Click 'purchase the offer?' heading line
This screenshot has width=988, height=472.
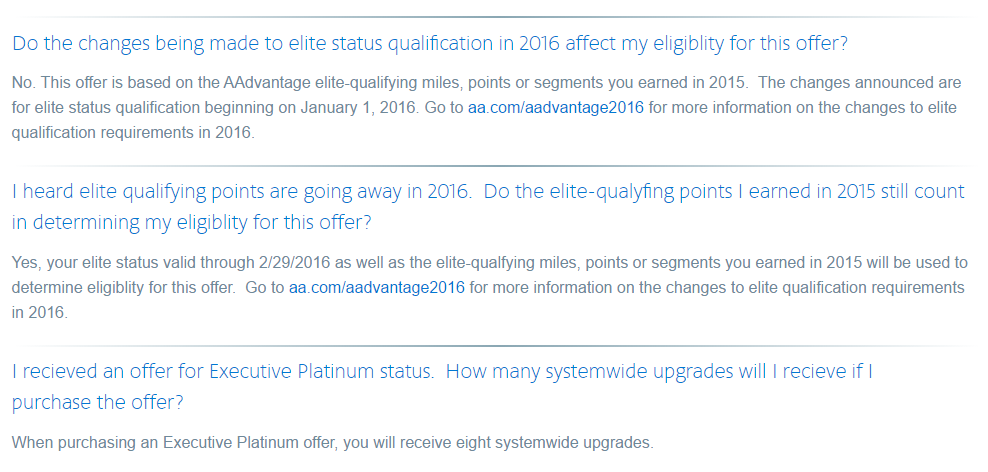pos(98,402)
